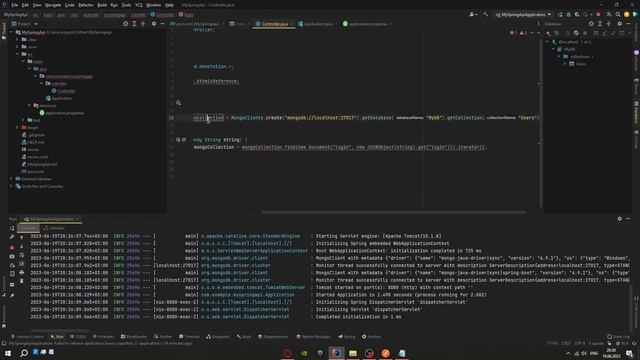Viewport: 640px width, 360px height.
Task: Select Application class in project tree
Action: tap(59, 98)
